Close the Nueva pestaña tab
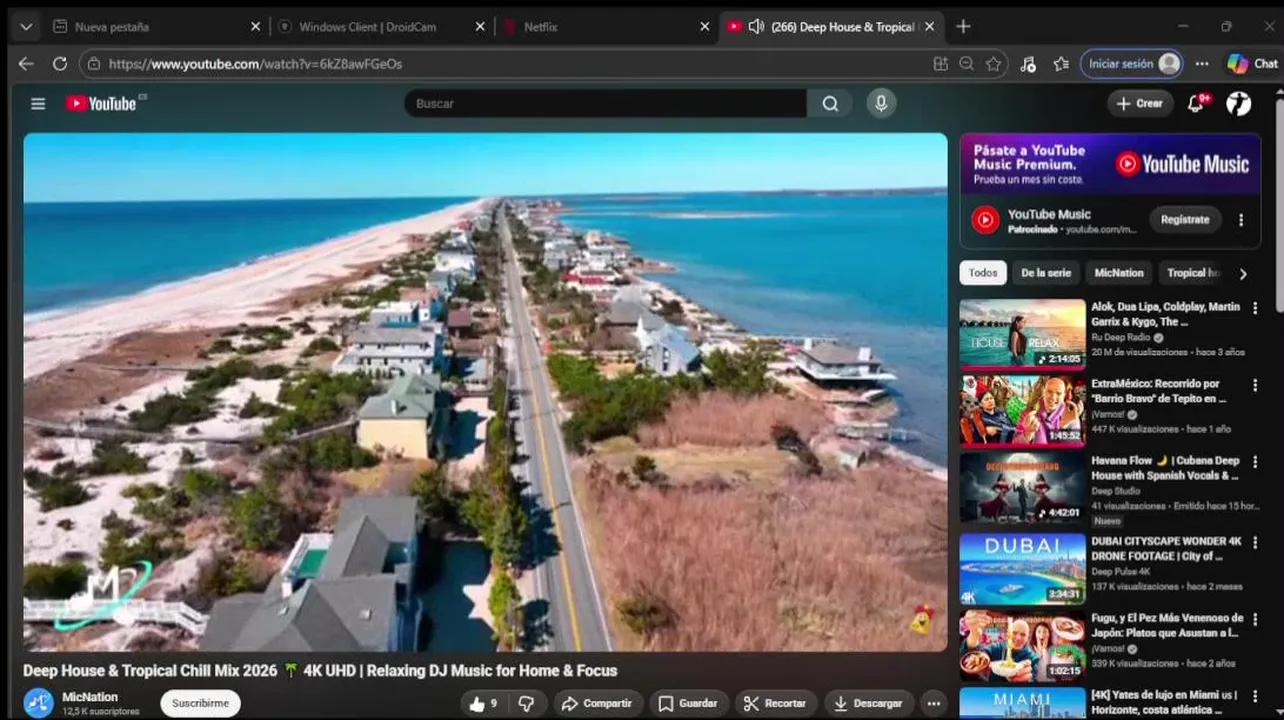The height and width of the screenshot is (720, 1284). pos(255,27)
